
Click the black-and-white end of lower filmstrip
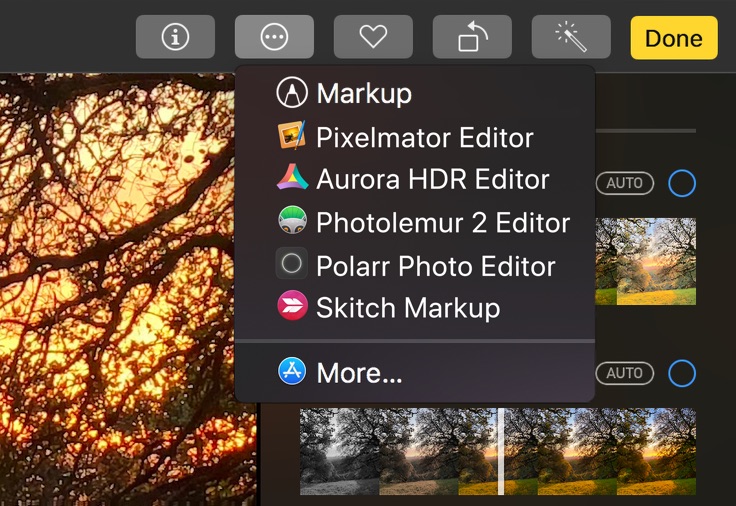tap(339, 451)
